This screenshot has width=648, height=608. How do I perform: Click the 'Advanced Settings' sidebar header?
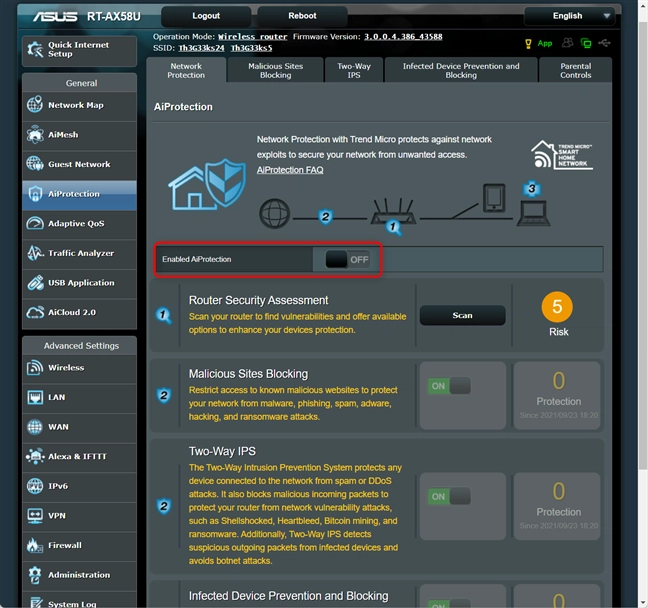coord(81,346)
